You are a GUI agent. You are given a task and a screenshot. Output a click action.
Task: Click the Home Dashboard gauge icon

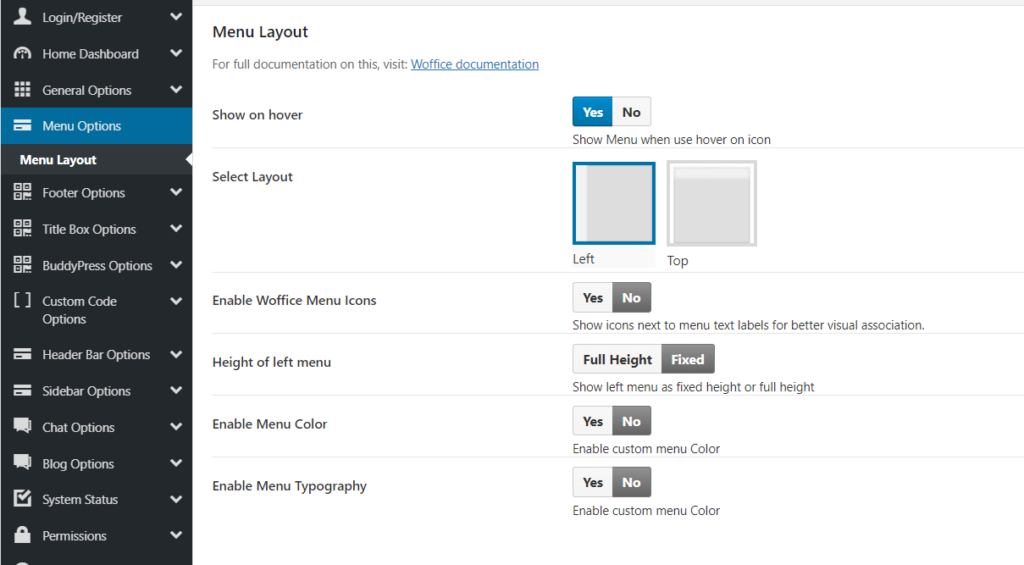[22, 54]
